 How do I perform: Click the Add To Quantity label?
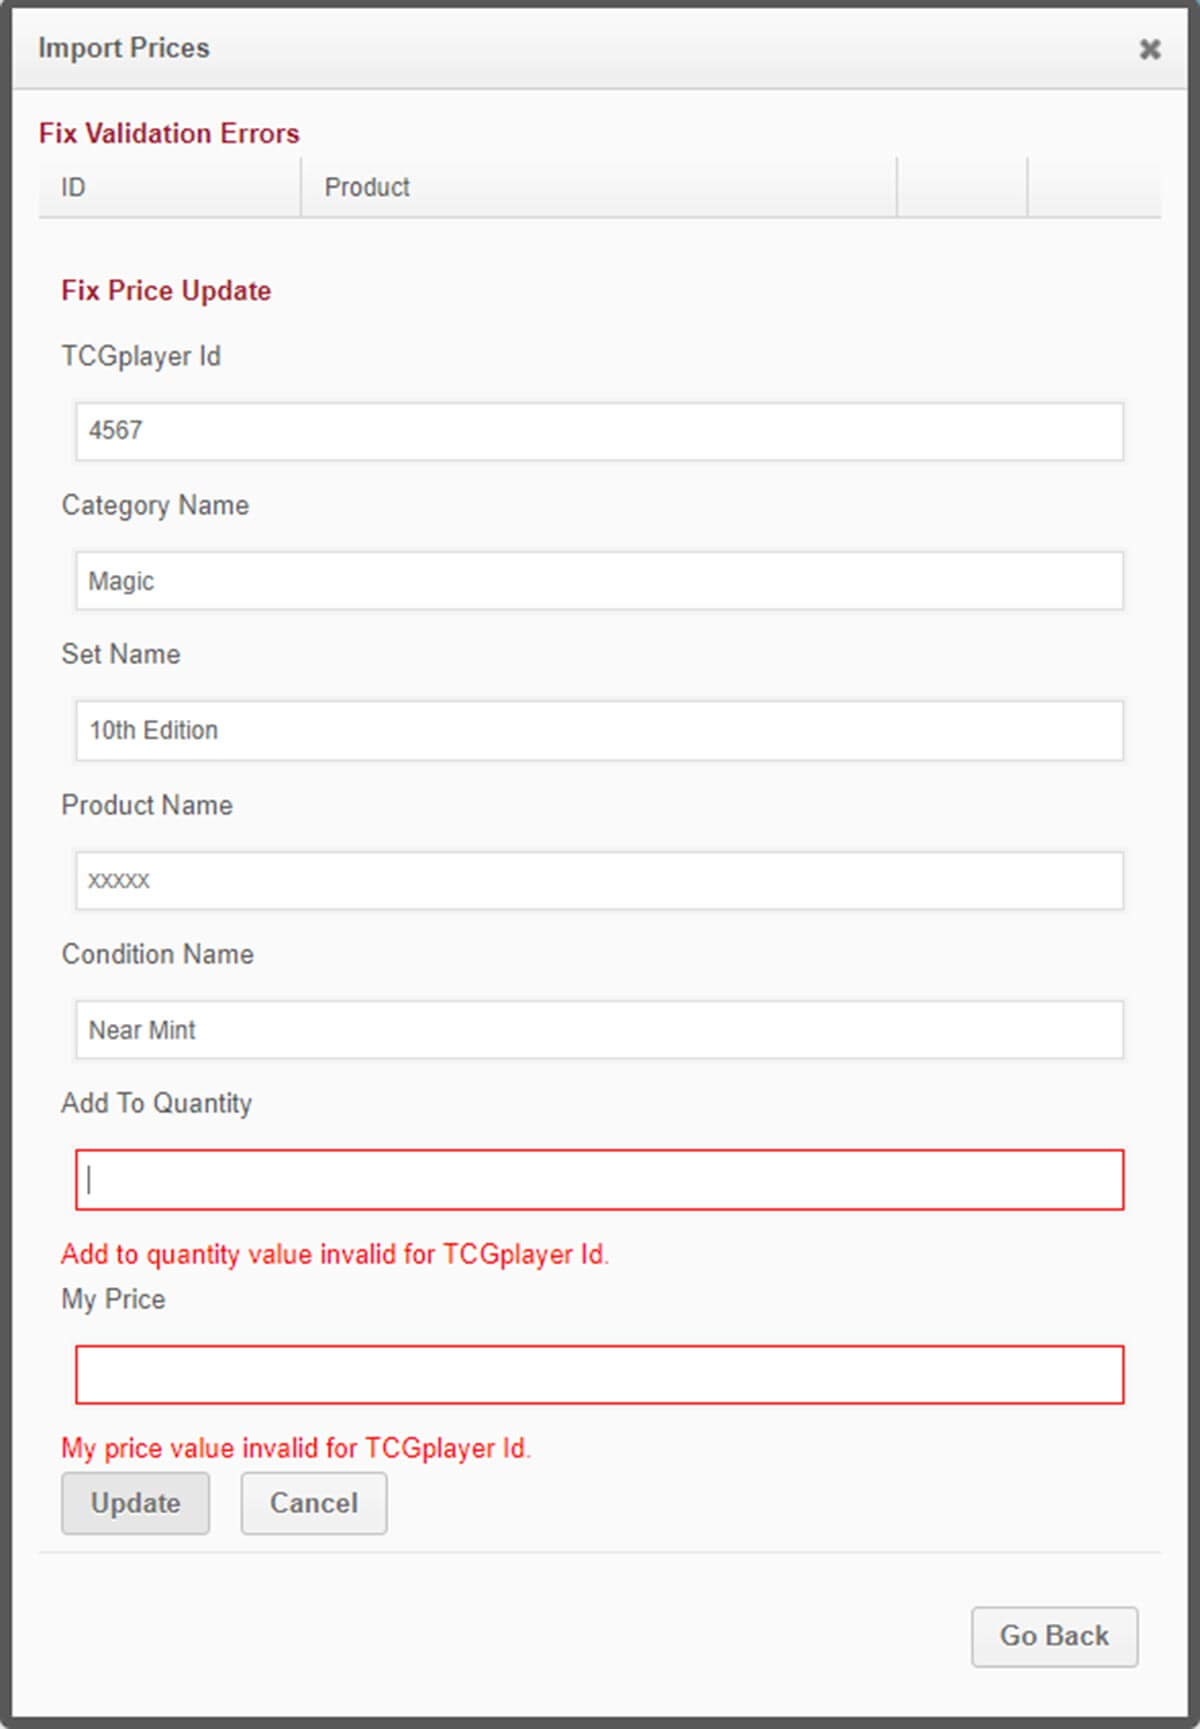(x=156, y=1103)
